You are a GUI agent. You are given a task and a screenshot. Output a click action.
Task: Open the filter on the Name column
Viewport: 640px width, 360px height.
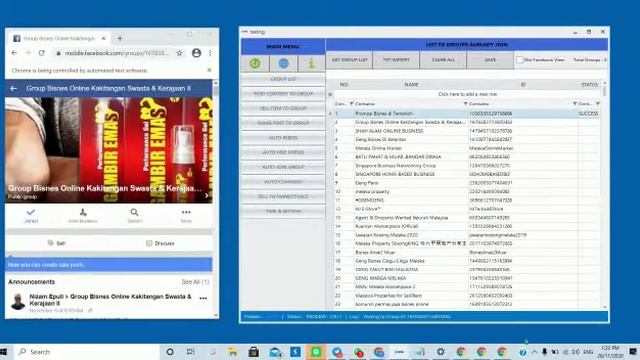(465, 104)
